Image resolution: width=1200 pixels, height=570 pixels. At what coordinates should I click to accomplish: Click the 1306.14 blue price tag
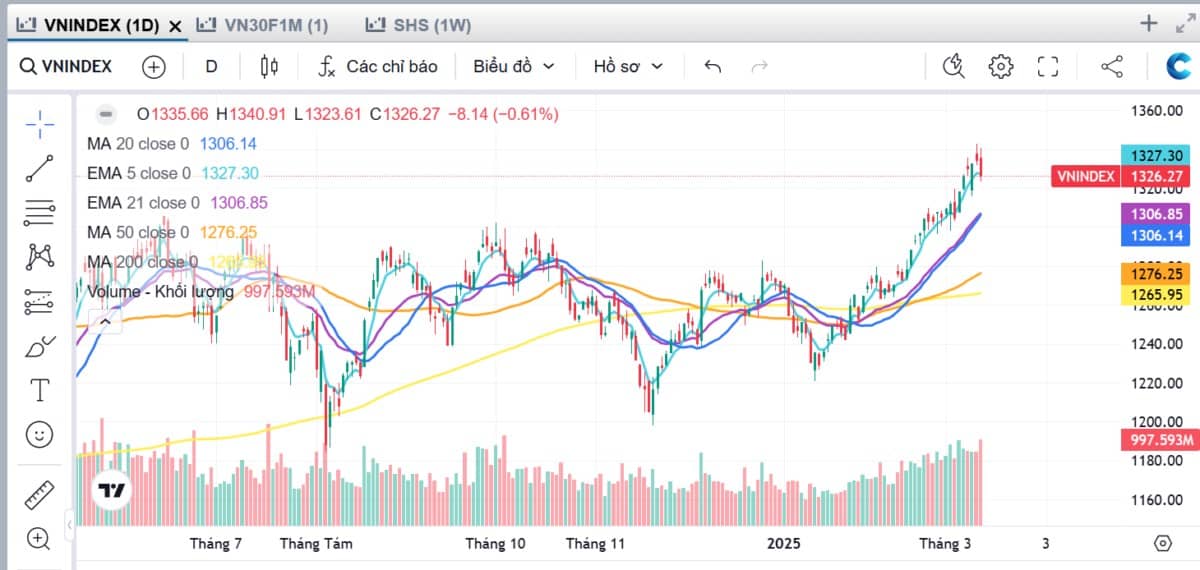(1158, 235)
